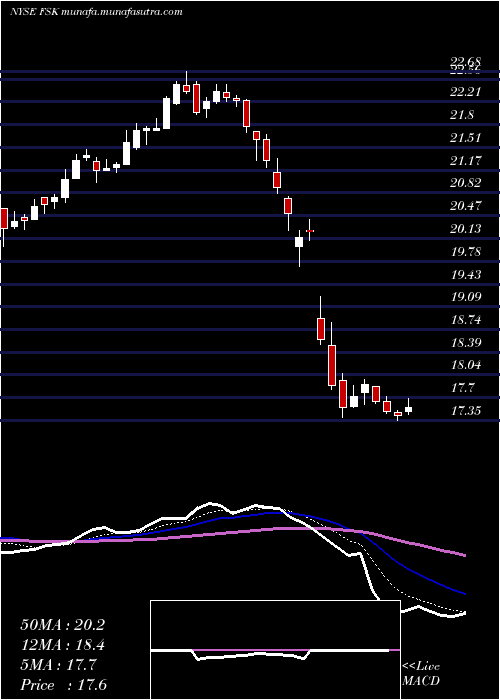The image size is (500, 700).
Task: Select the 5MA : 17.7 readout
Action: [x=58, y=665]
